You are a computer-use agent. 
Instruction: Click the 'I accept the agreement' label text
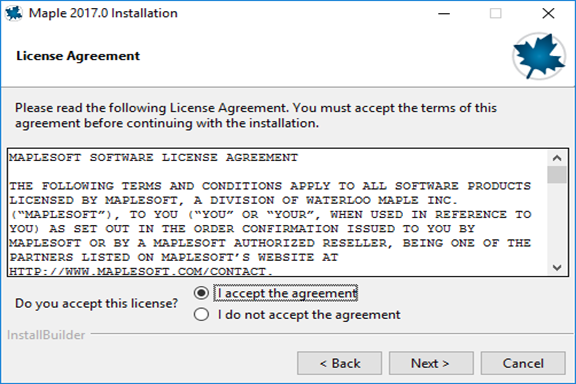(286, 293)
